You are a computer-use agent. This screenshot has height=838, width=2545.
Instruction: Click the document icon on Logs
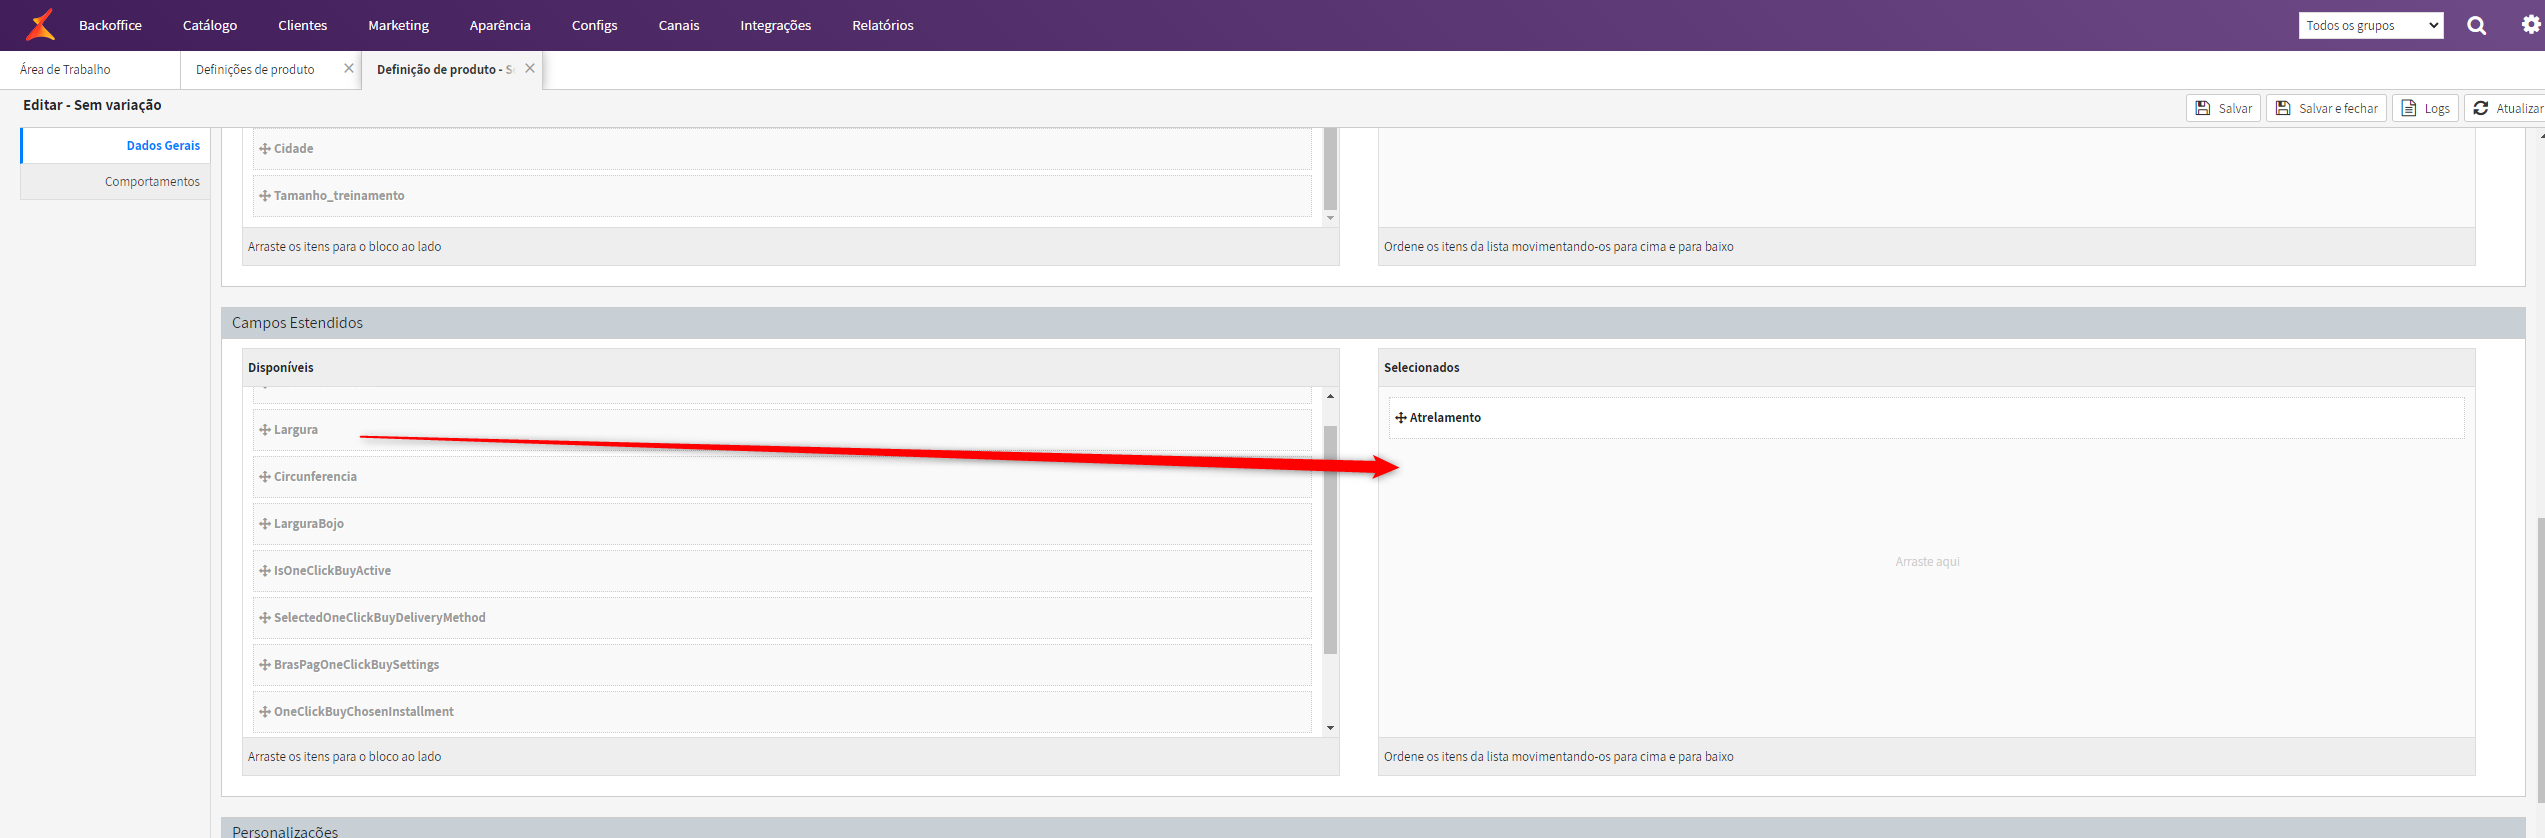[x=2409, y=108]
